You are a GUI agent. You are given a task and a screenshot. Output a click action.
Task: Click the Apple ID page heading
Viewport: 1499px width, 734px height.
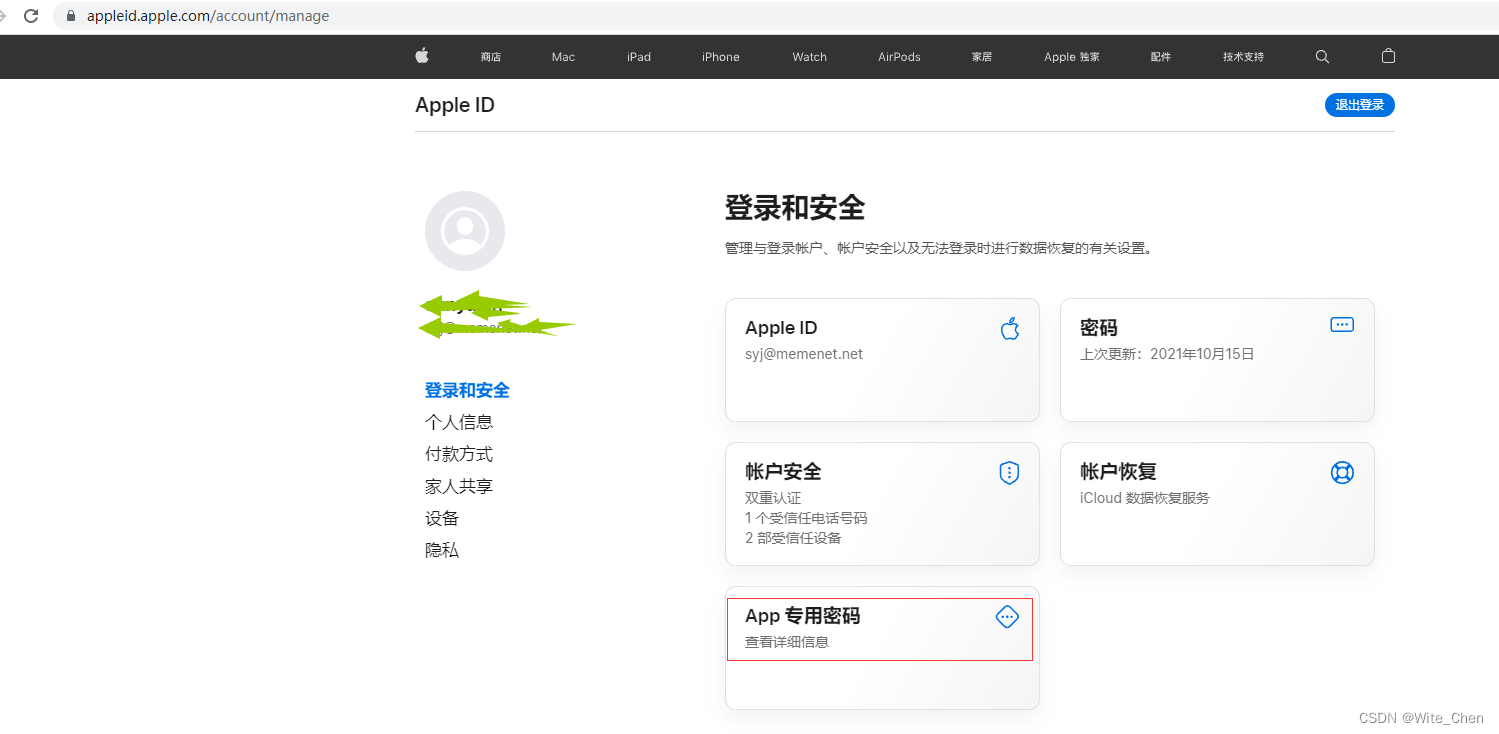[x=455, y=105]
